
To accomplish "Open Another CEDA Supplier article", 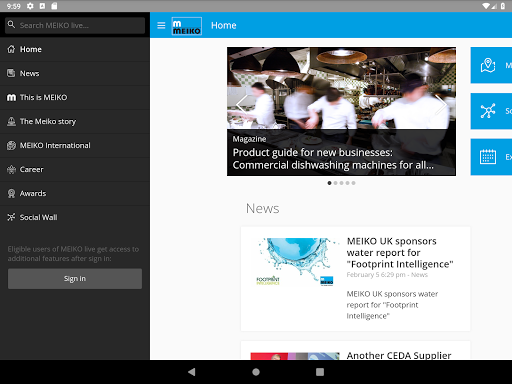I will click(399, 355).
